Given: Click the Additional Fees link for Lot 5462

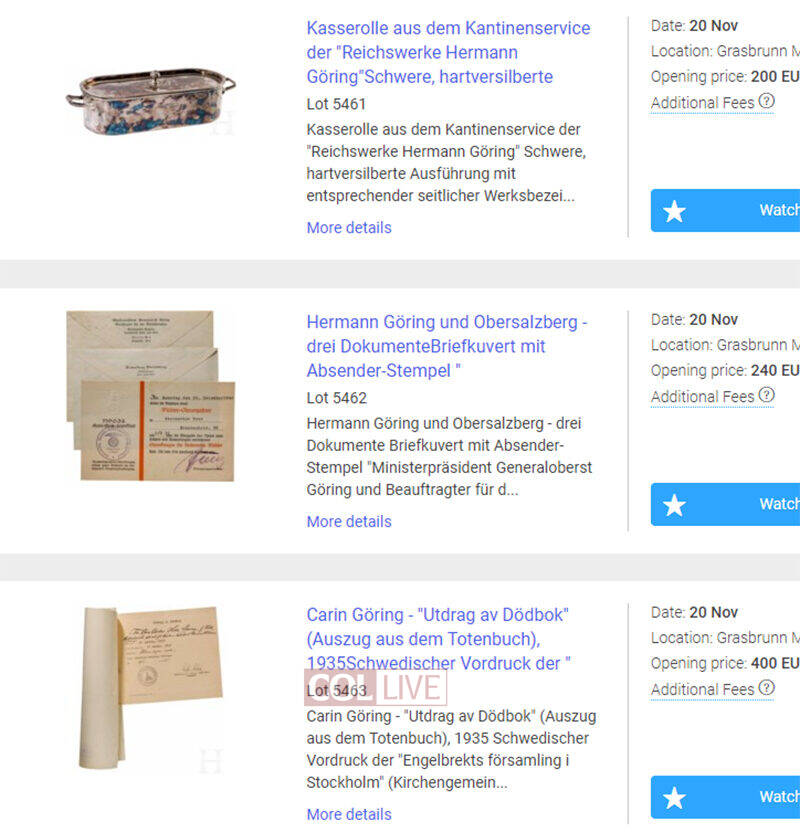Looking at the screenshot, I should point(702,397).
